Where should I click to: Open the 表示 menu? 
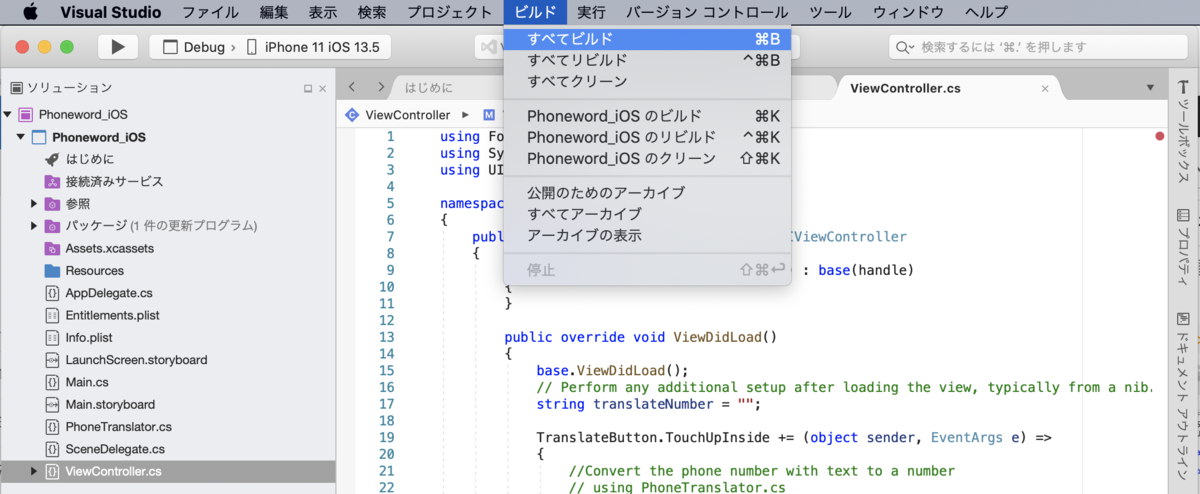(323, 12)
